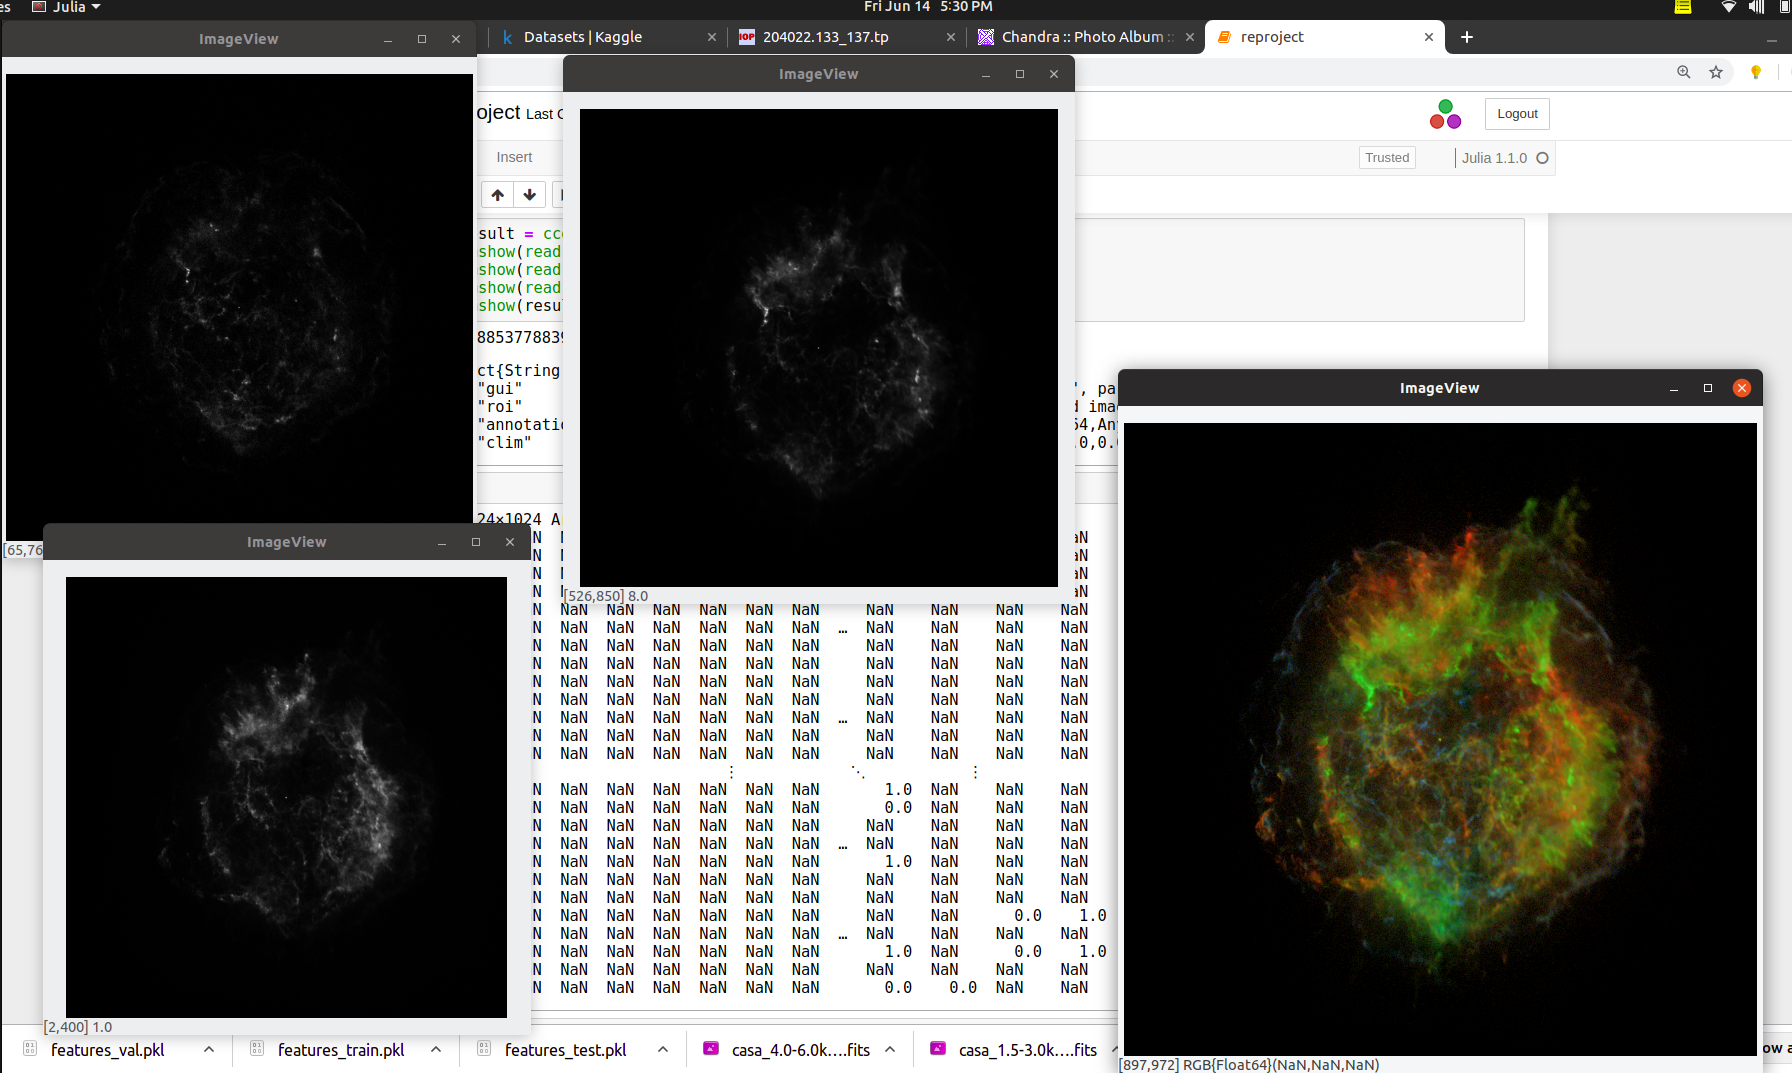Click the Julia 1.1.0 kernel name
The image size is (1792, 1073).
click(1494, 158)
